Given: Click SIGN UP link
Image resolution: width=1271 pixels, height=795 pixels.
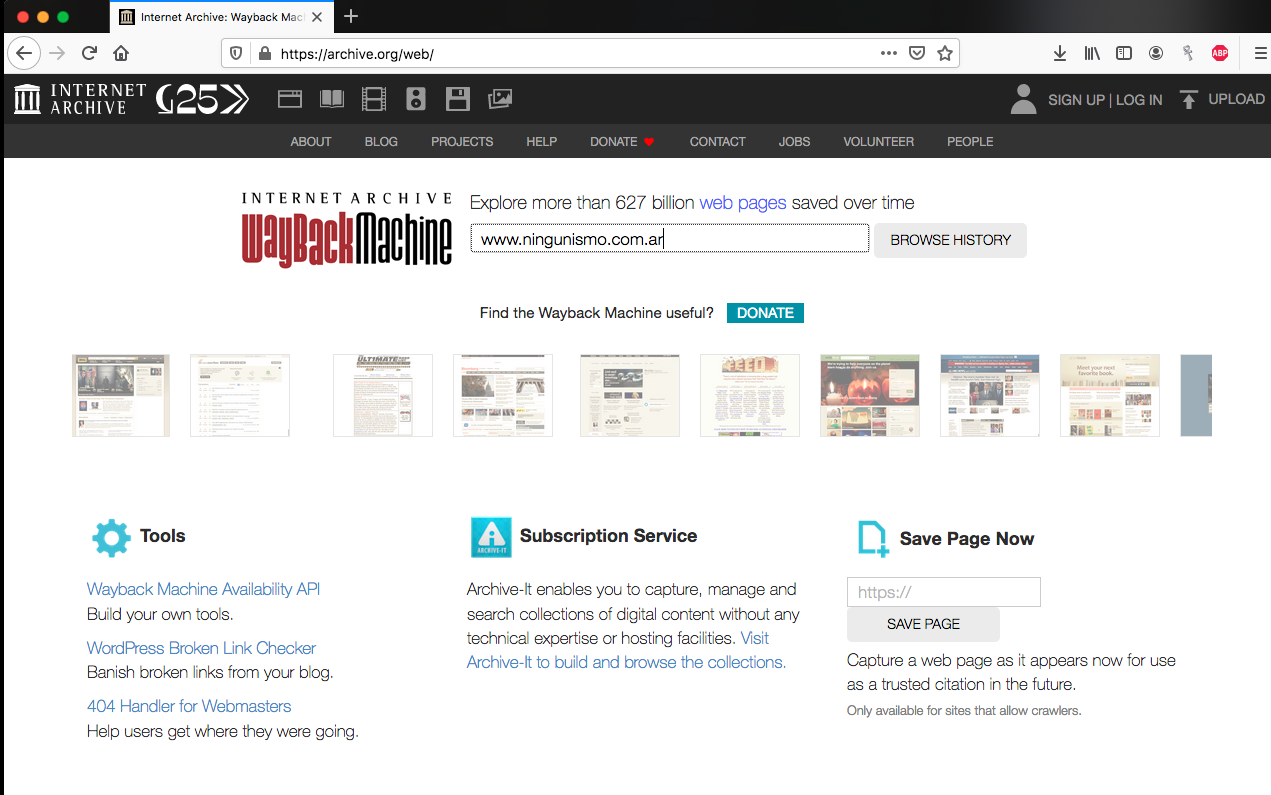Looking at the screenshot, I should pyautogui.click(x=1076, y=100).
